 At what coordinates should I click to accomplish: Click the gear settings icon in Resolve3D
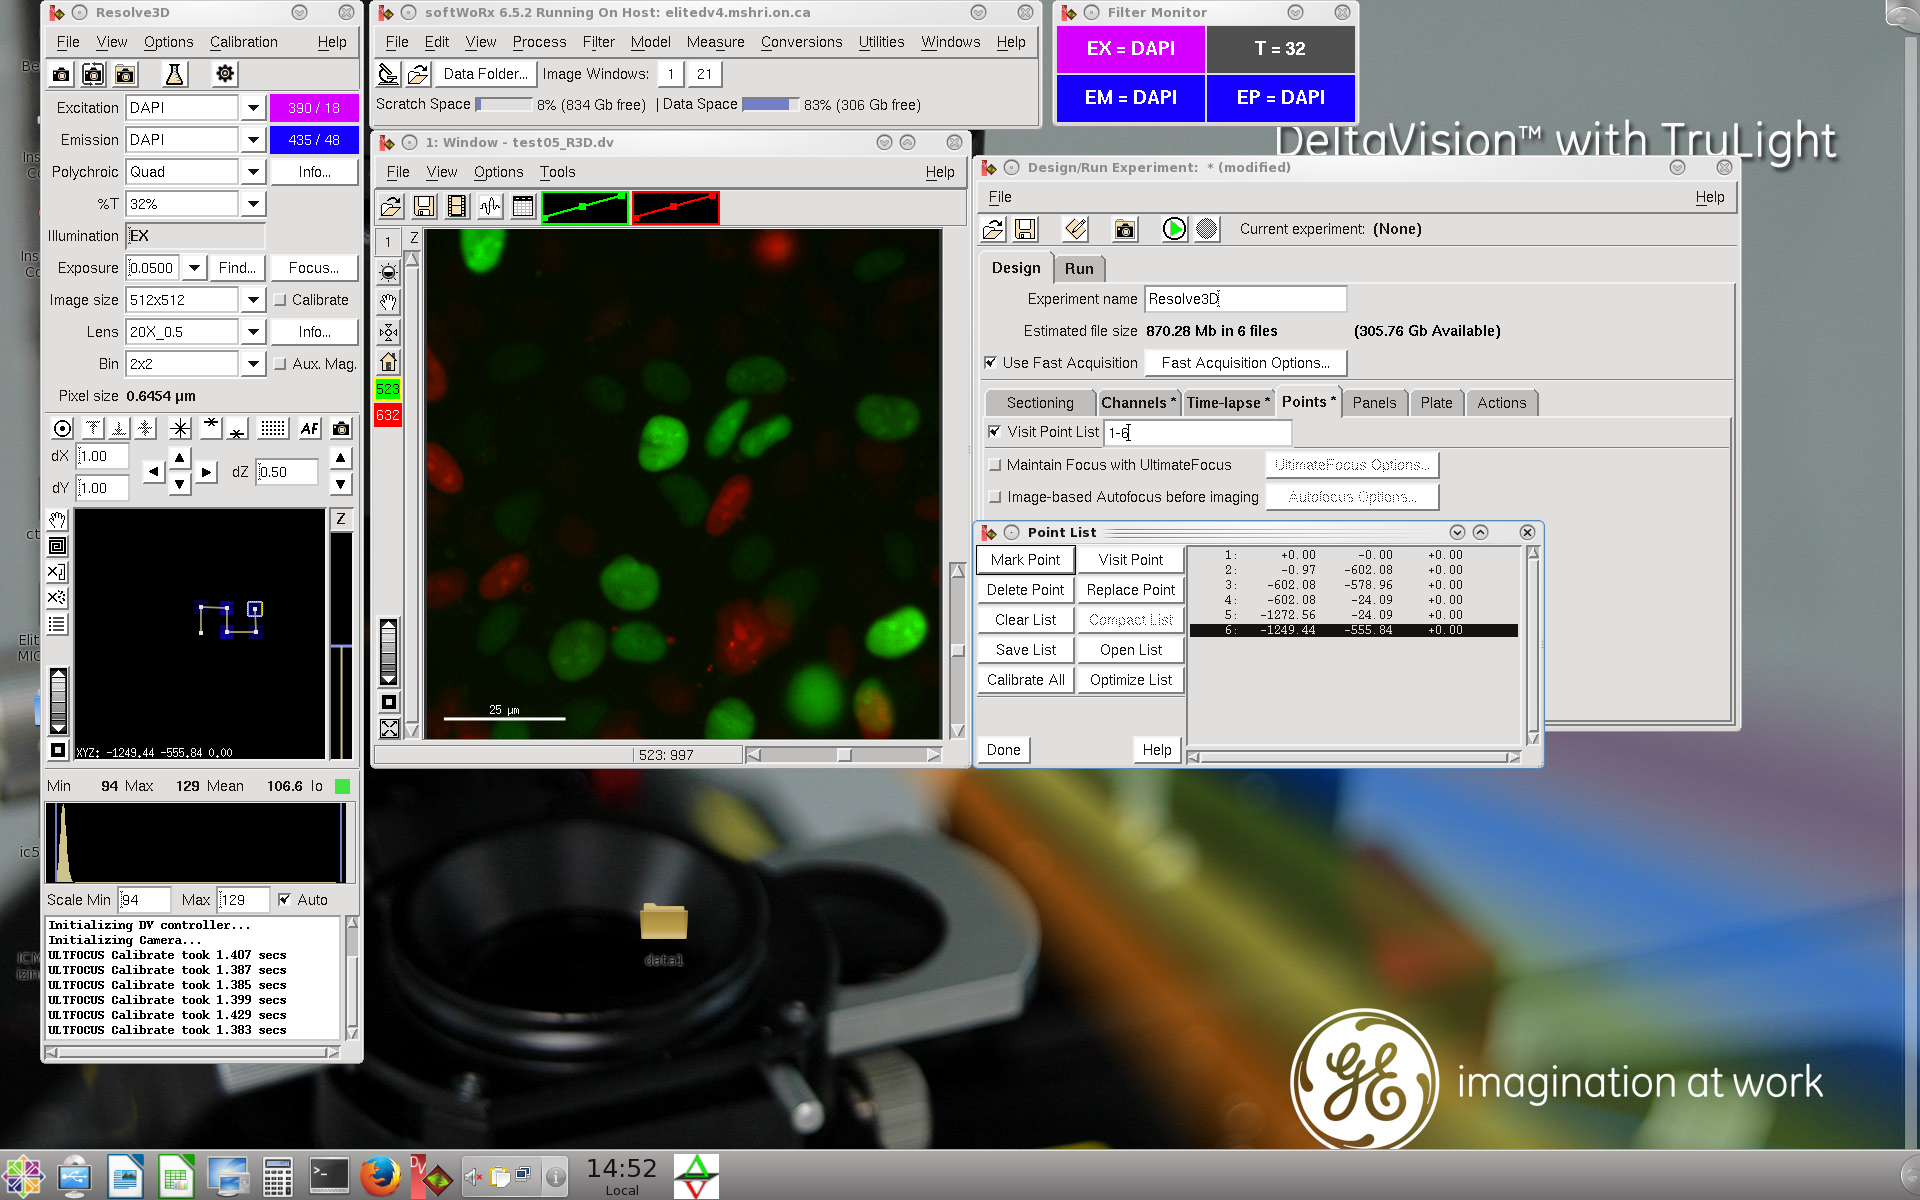pos(225,74)
